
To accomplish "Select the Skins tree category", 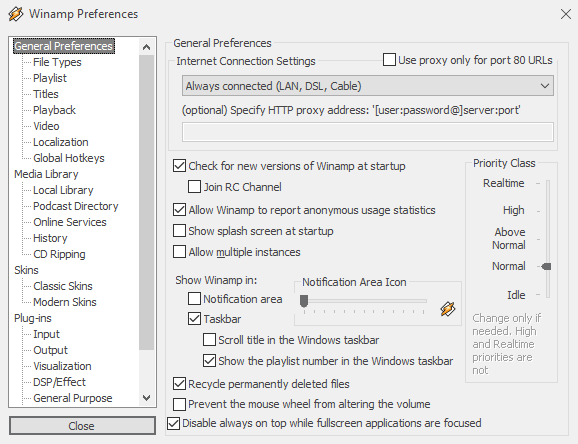I will coord(26,270).
